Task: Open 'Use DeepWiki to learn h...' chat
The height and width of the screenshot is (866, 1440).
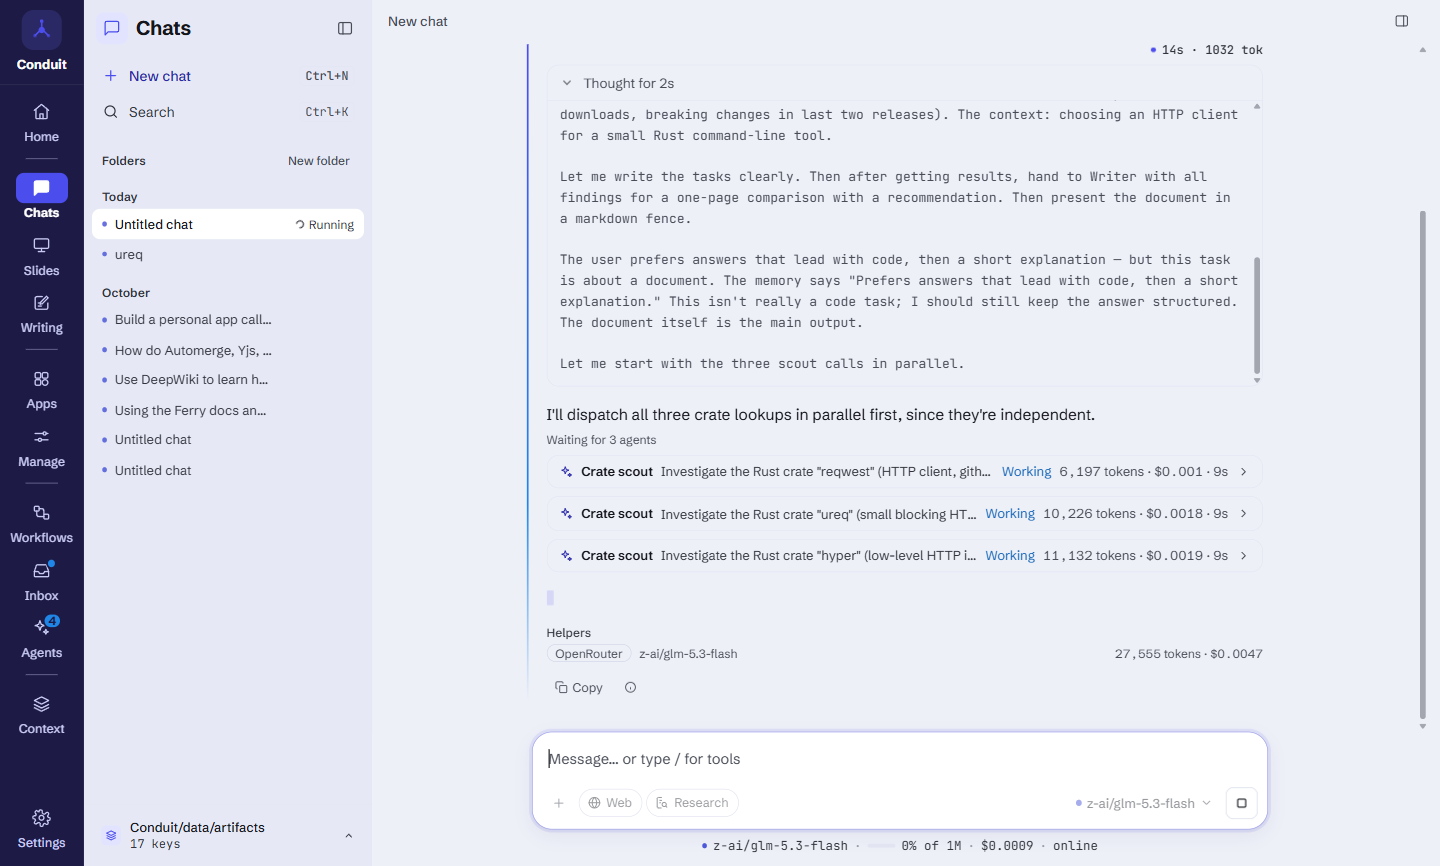Action: [x=228, y=380]
